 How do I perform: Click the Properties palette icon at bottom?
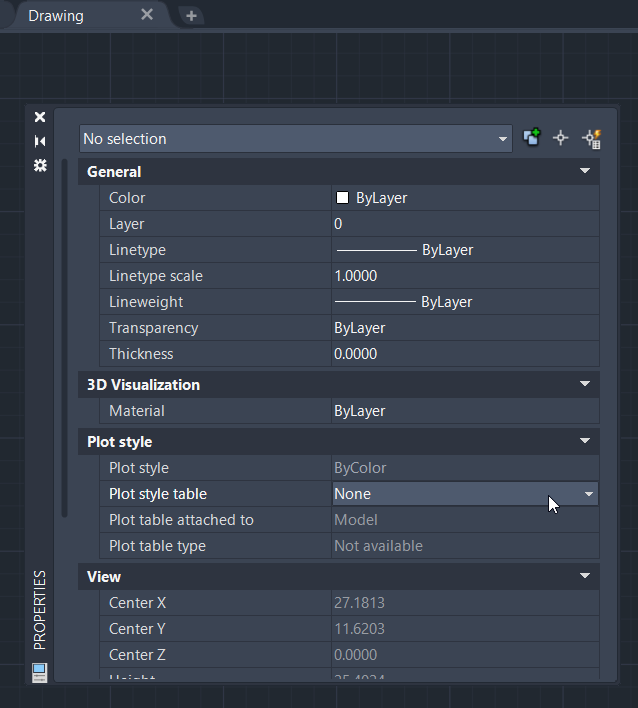pos(40,672)
